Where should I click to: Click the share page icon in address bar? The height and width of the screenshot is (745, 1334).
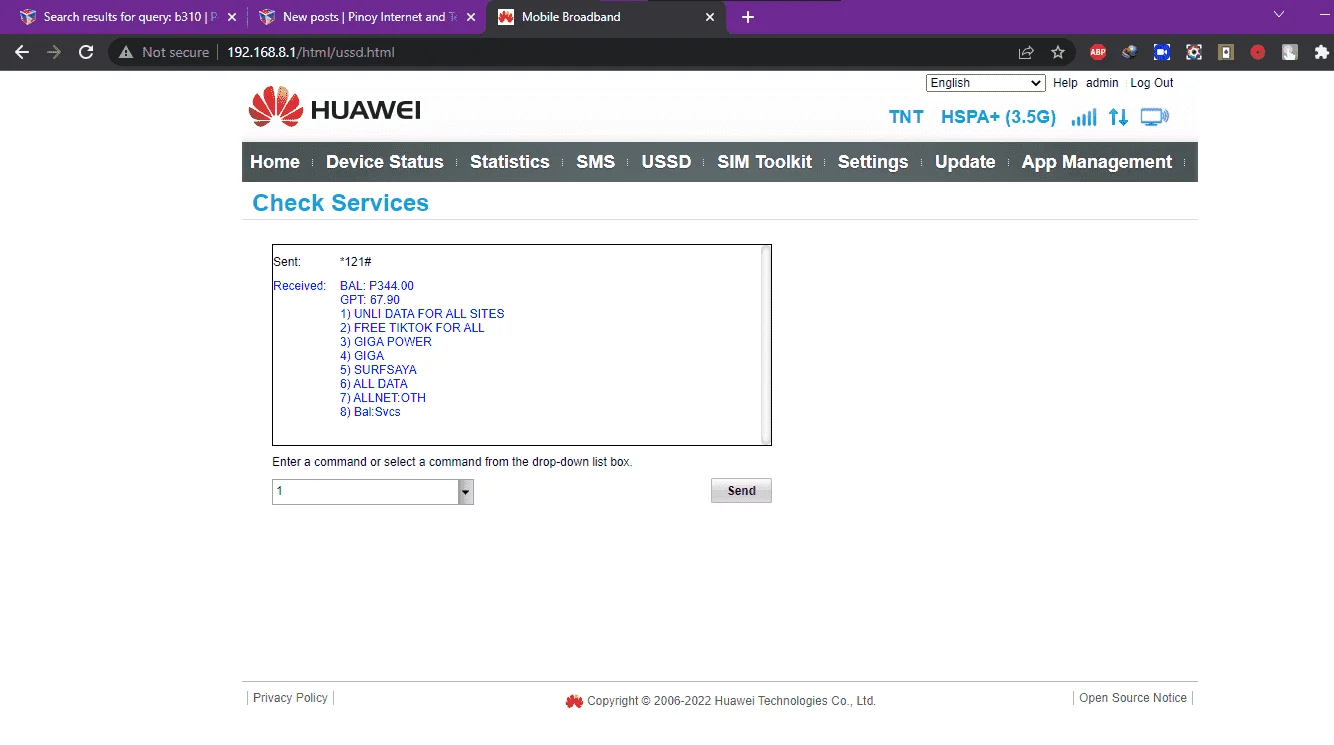pos(1026,52)
